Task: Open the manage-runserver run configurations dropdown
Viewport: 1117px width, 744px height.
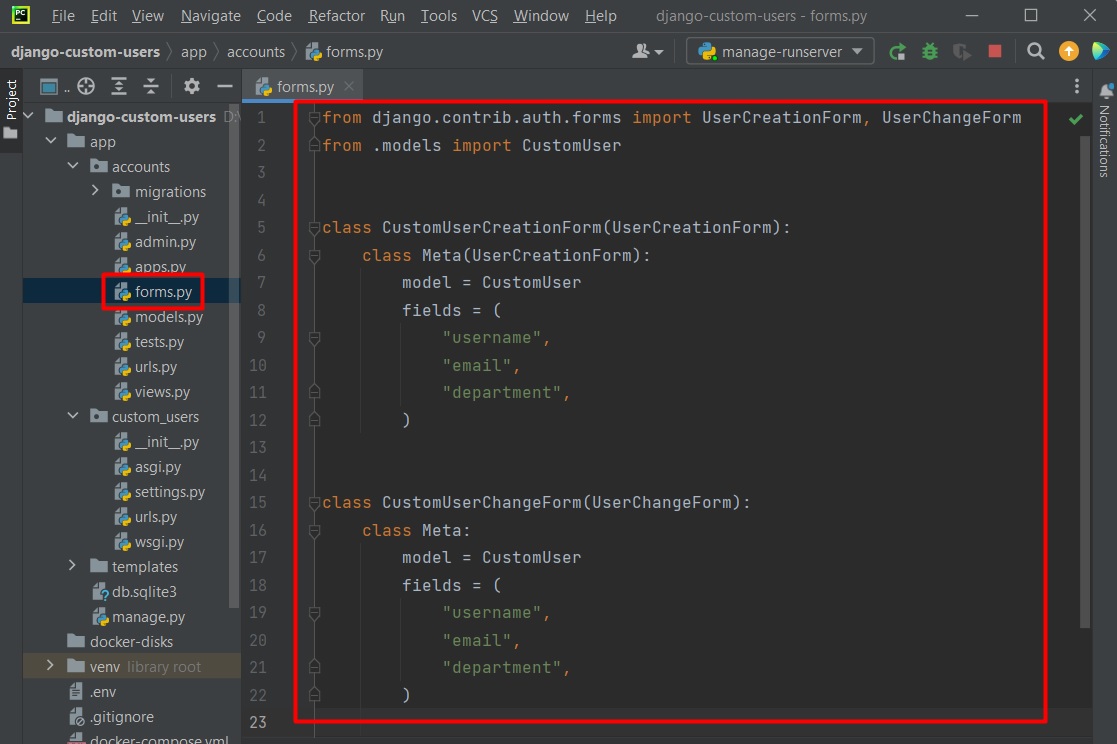Action: point(779,51)
